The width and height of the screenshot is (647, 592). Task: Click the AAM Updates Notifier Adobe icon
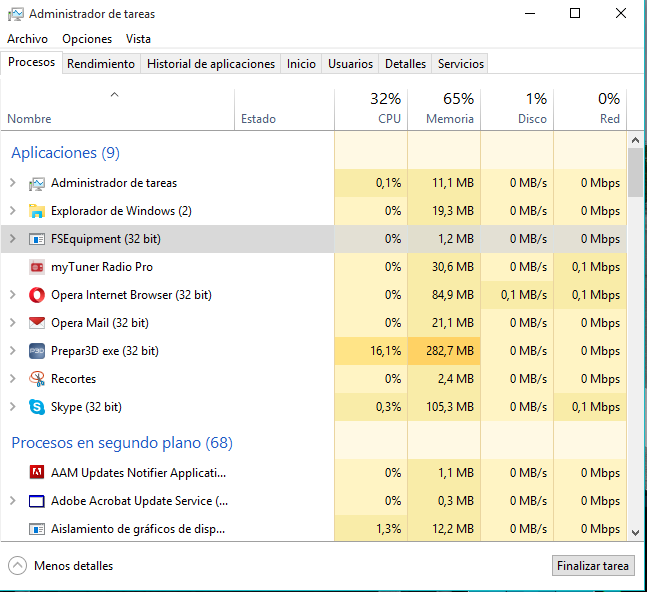[x=37, y=472]
